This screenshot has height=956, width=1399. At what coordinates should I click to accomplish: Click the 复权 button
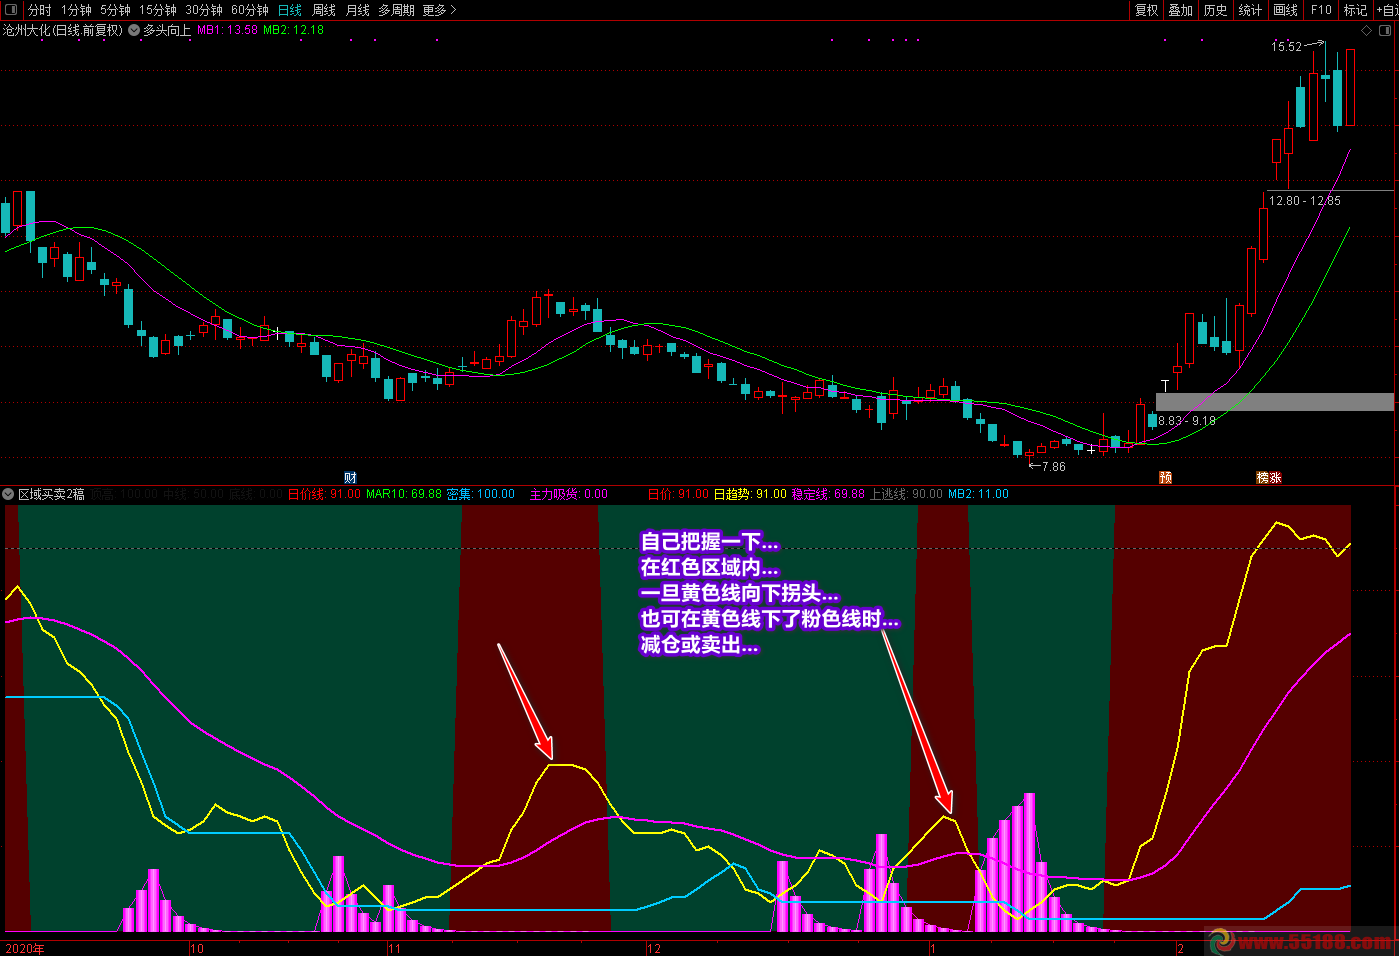click(x=1146, y=10)
